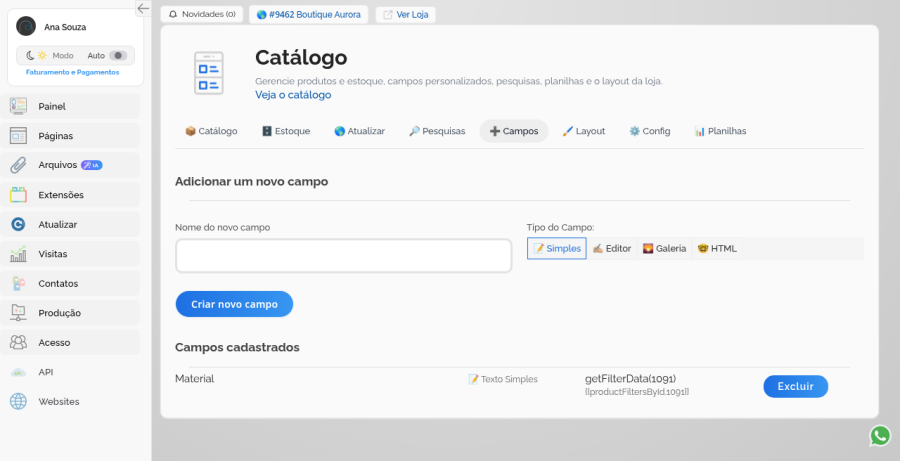Open Faturamento e Pagamentos link

[72, 72]
